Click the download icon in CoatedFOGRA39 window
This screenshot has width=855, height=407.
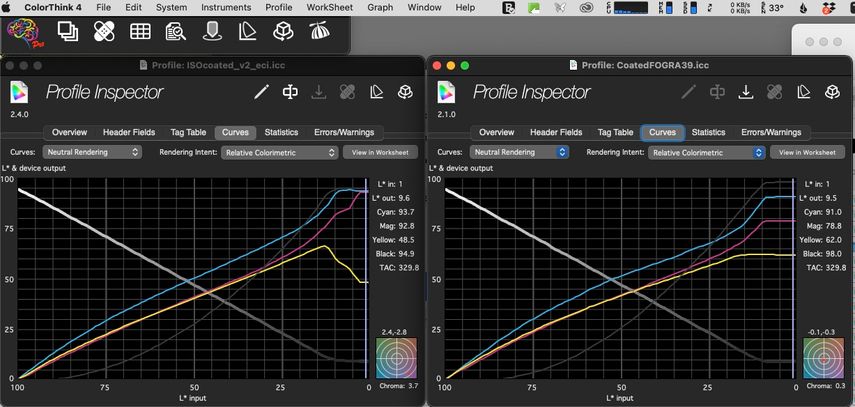click(x=745, y=92)
